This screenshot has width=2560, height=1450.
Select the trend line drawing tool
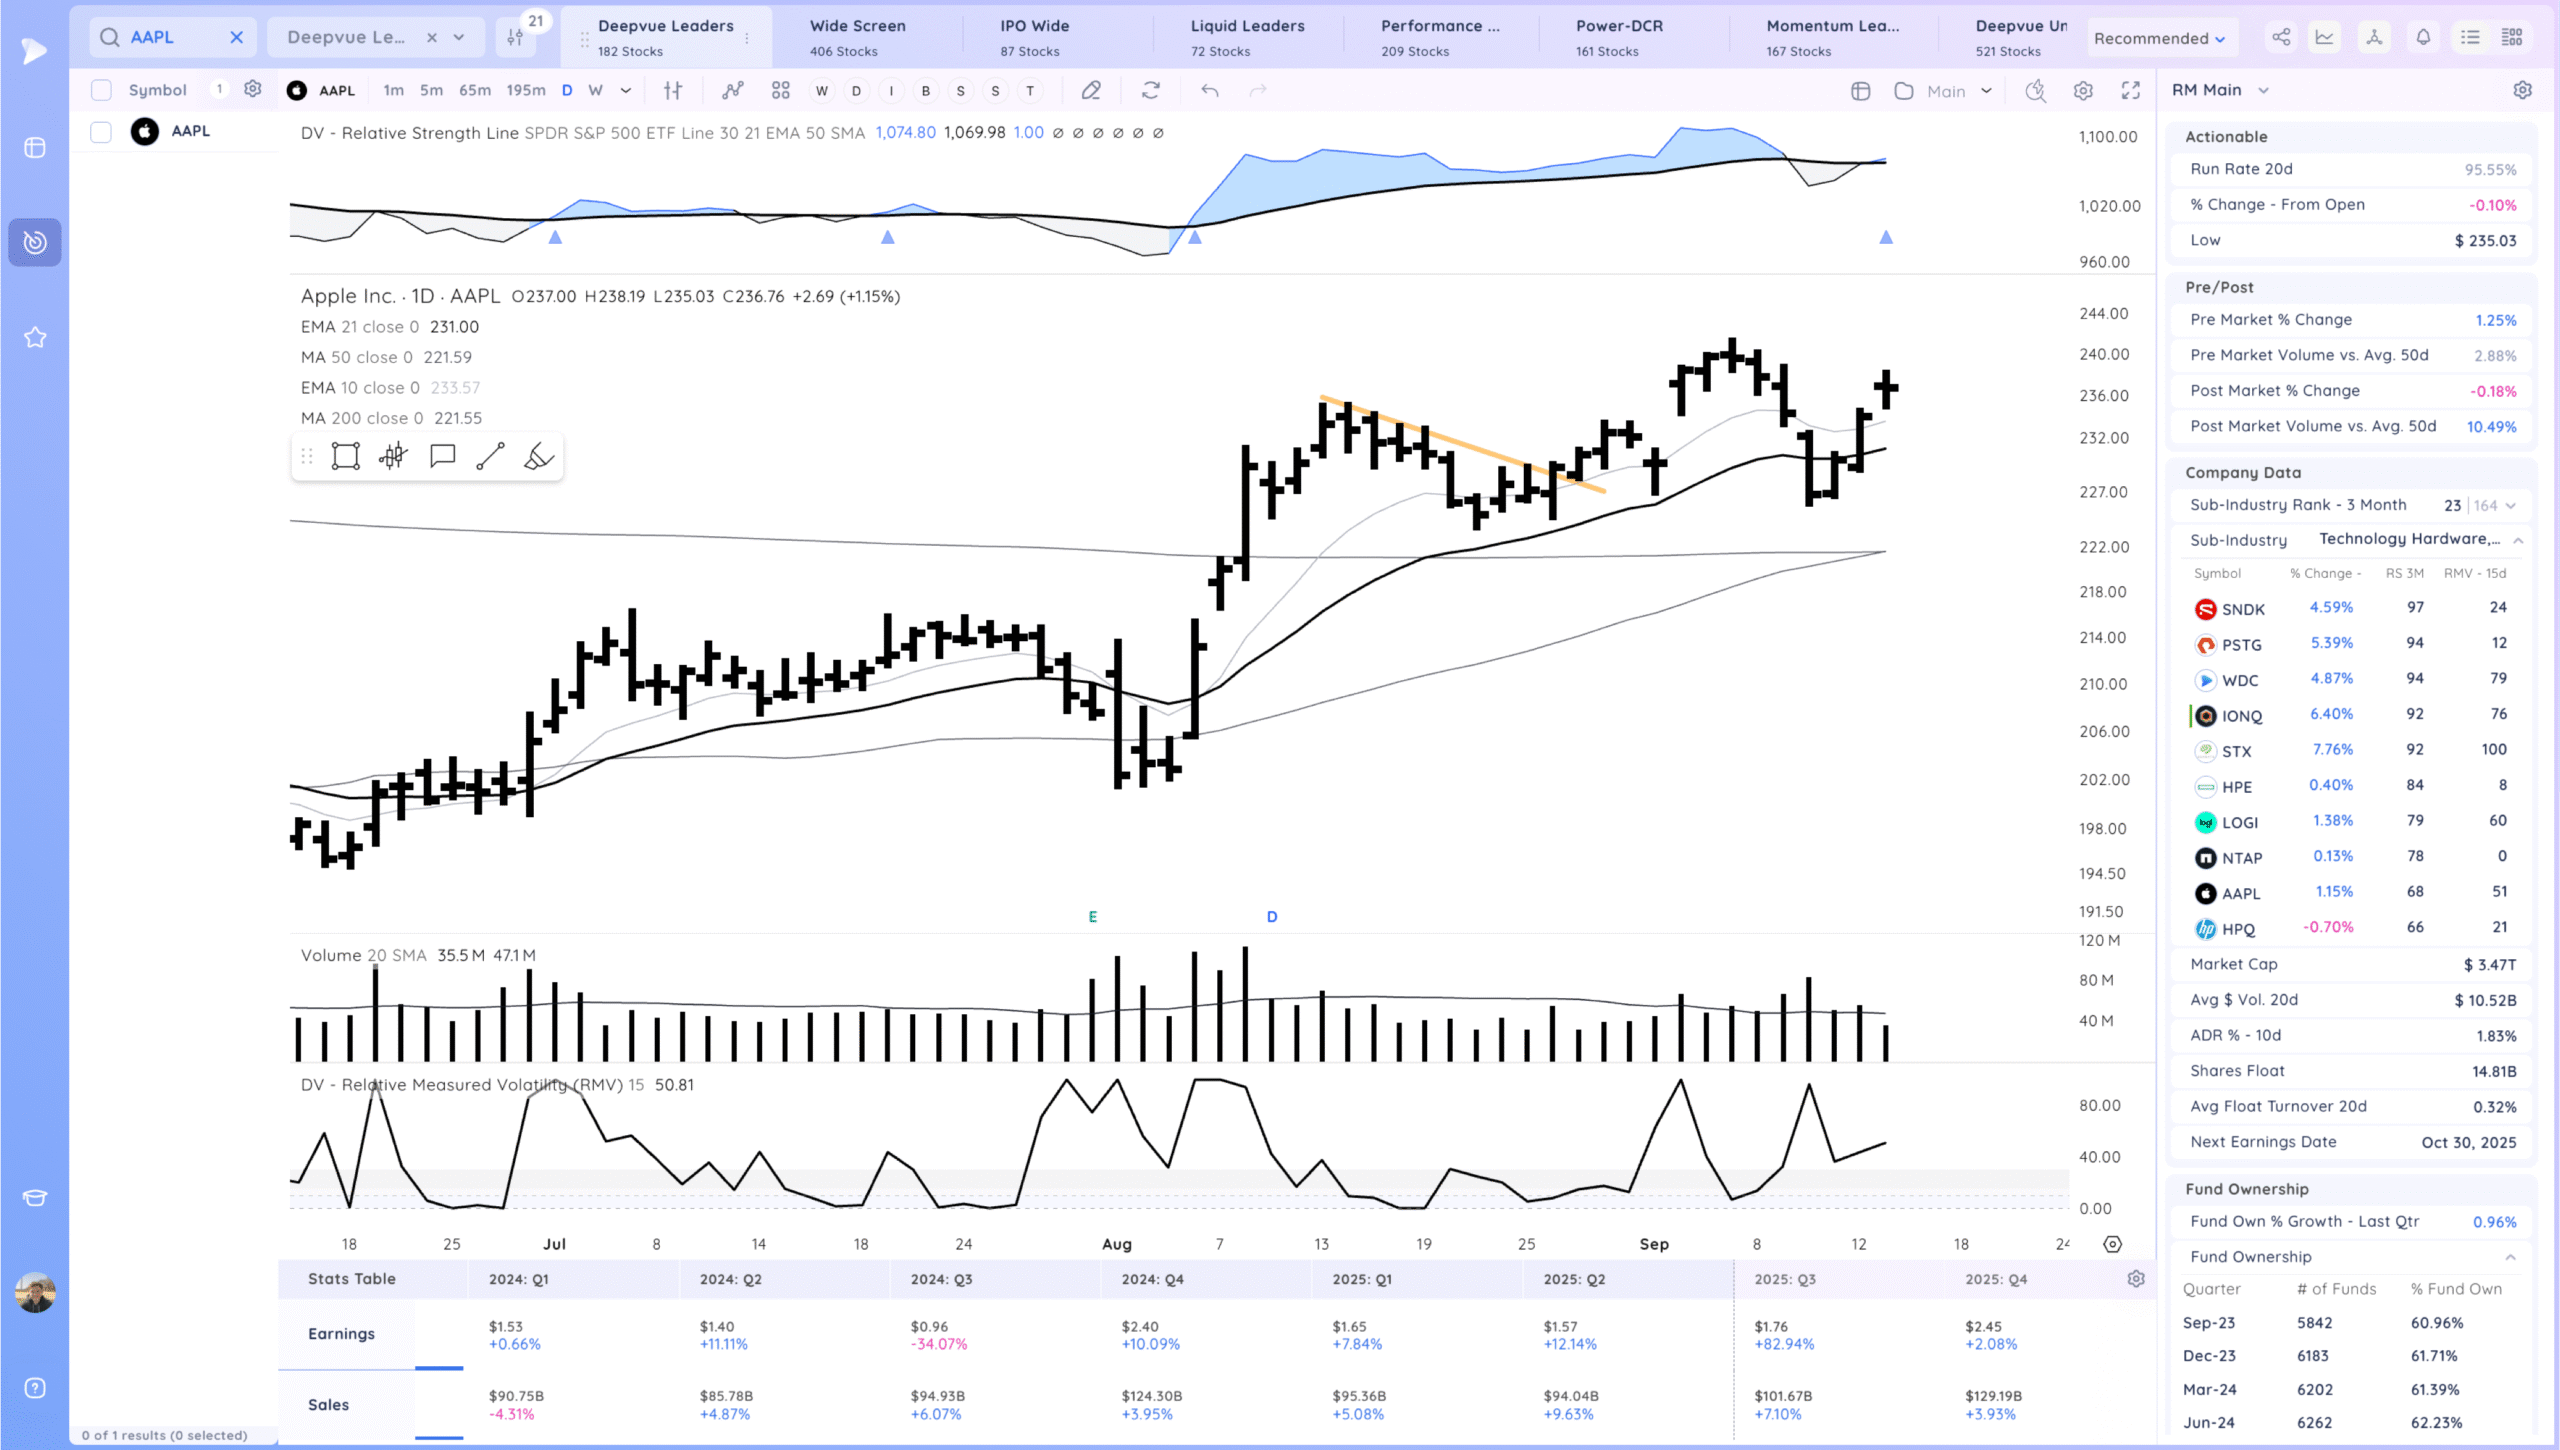click(490, 456)
